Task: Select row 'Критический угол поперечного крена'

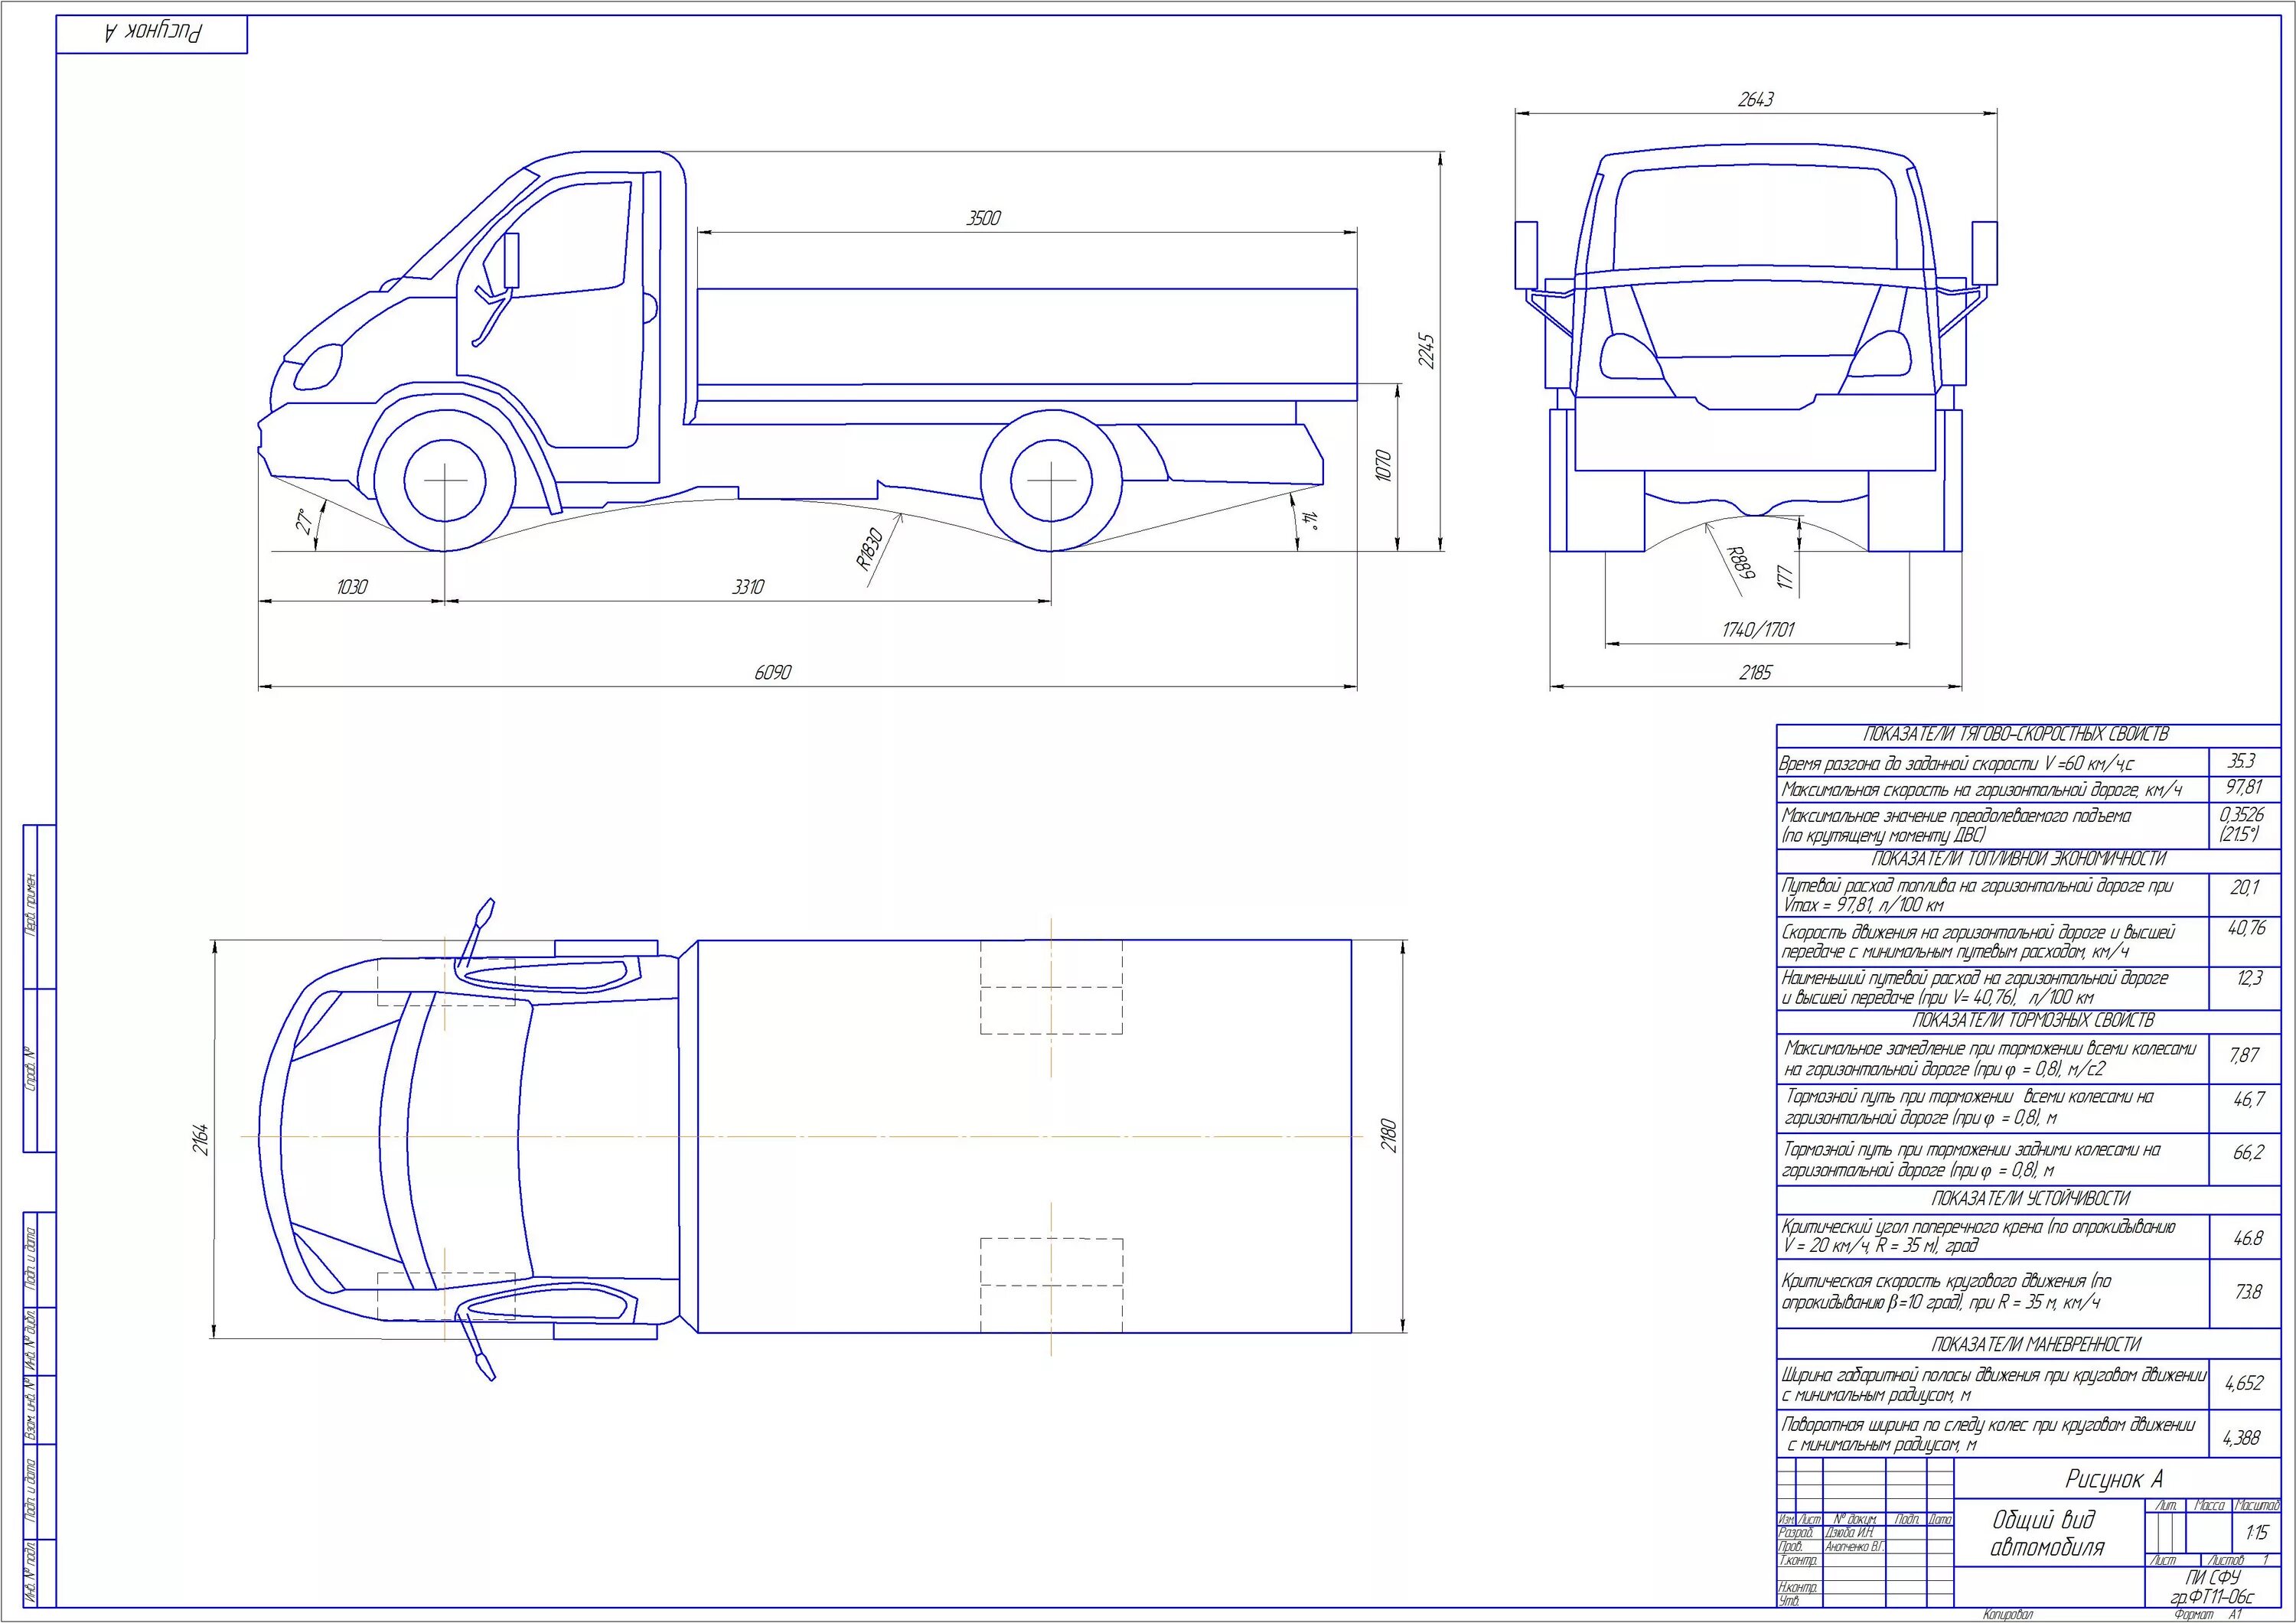Action: [1992, 1236]
